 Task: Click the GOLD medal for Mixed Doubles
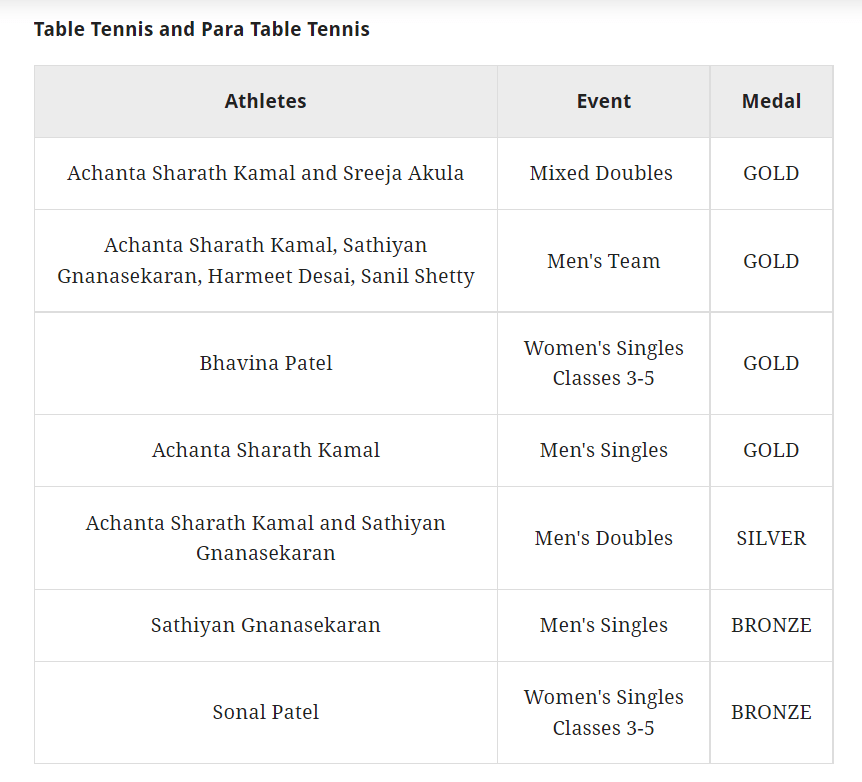[771, 173]
